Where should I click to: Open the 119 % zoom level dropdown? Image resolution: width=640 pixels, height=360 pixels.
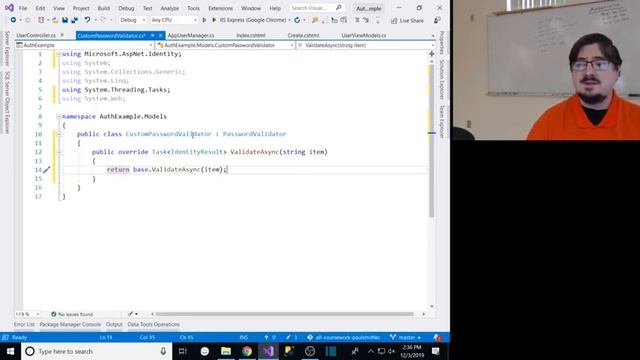[x=28, y=314]
